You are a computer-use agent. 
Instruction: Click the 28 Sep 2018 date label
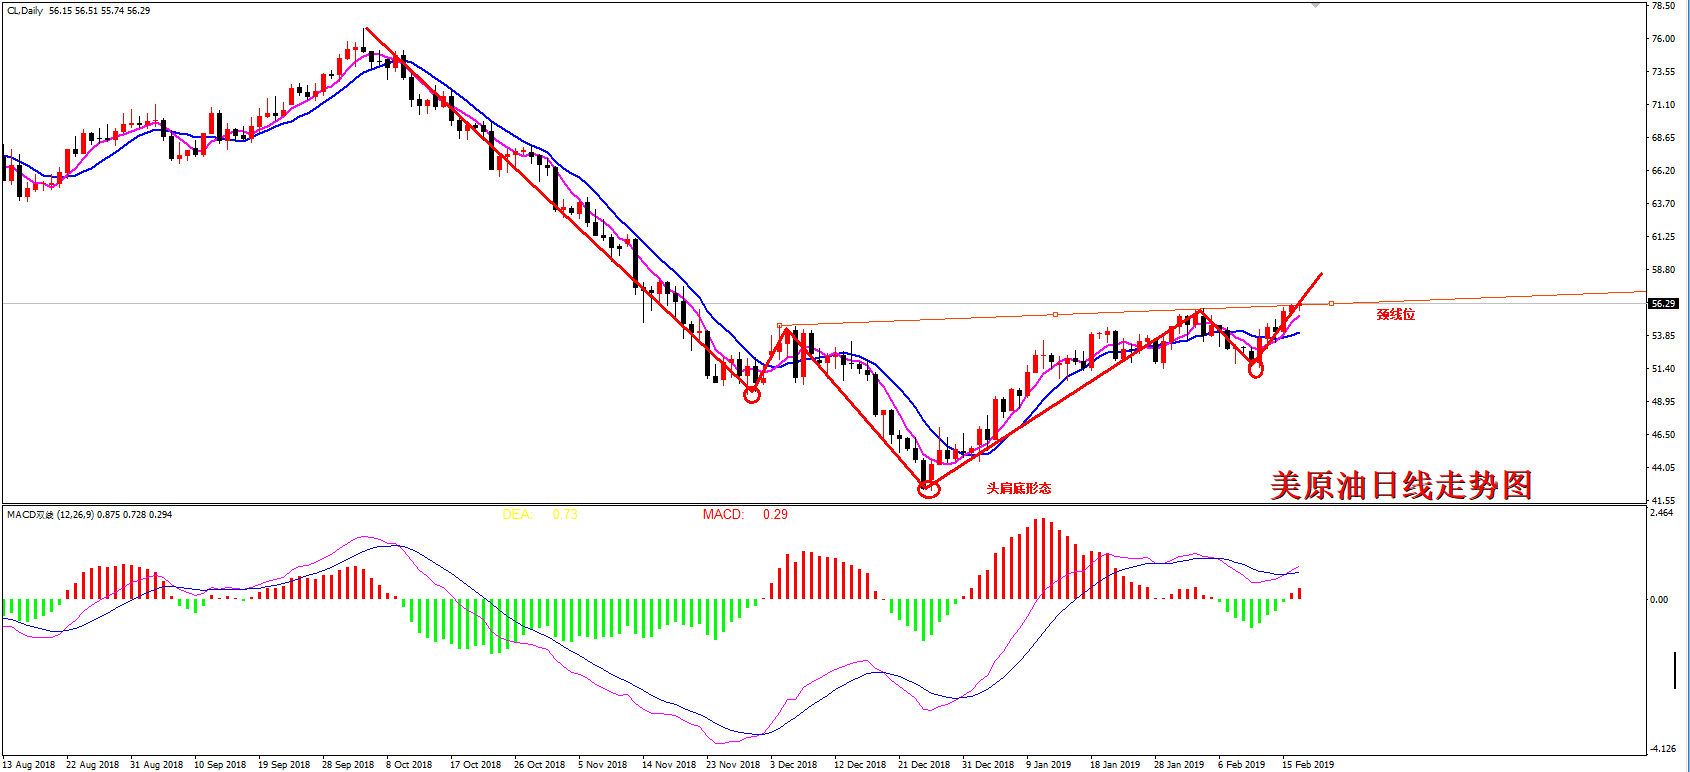point(348,765)
